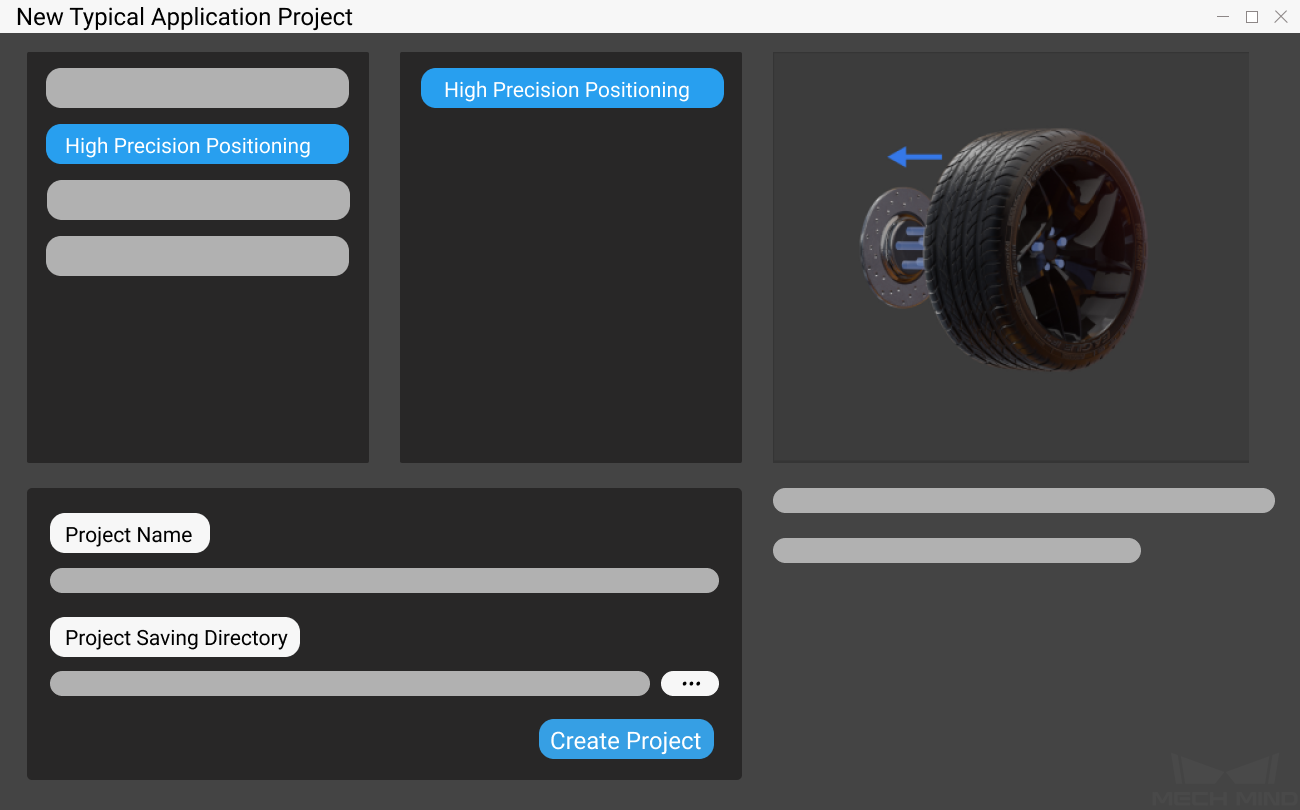
Task: Click the tire and brake disc preview image
Action: click(x=1010, y=257)
